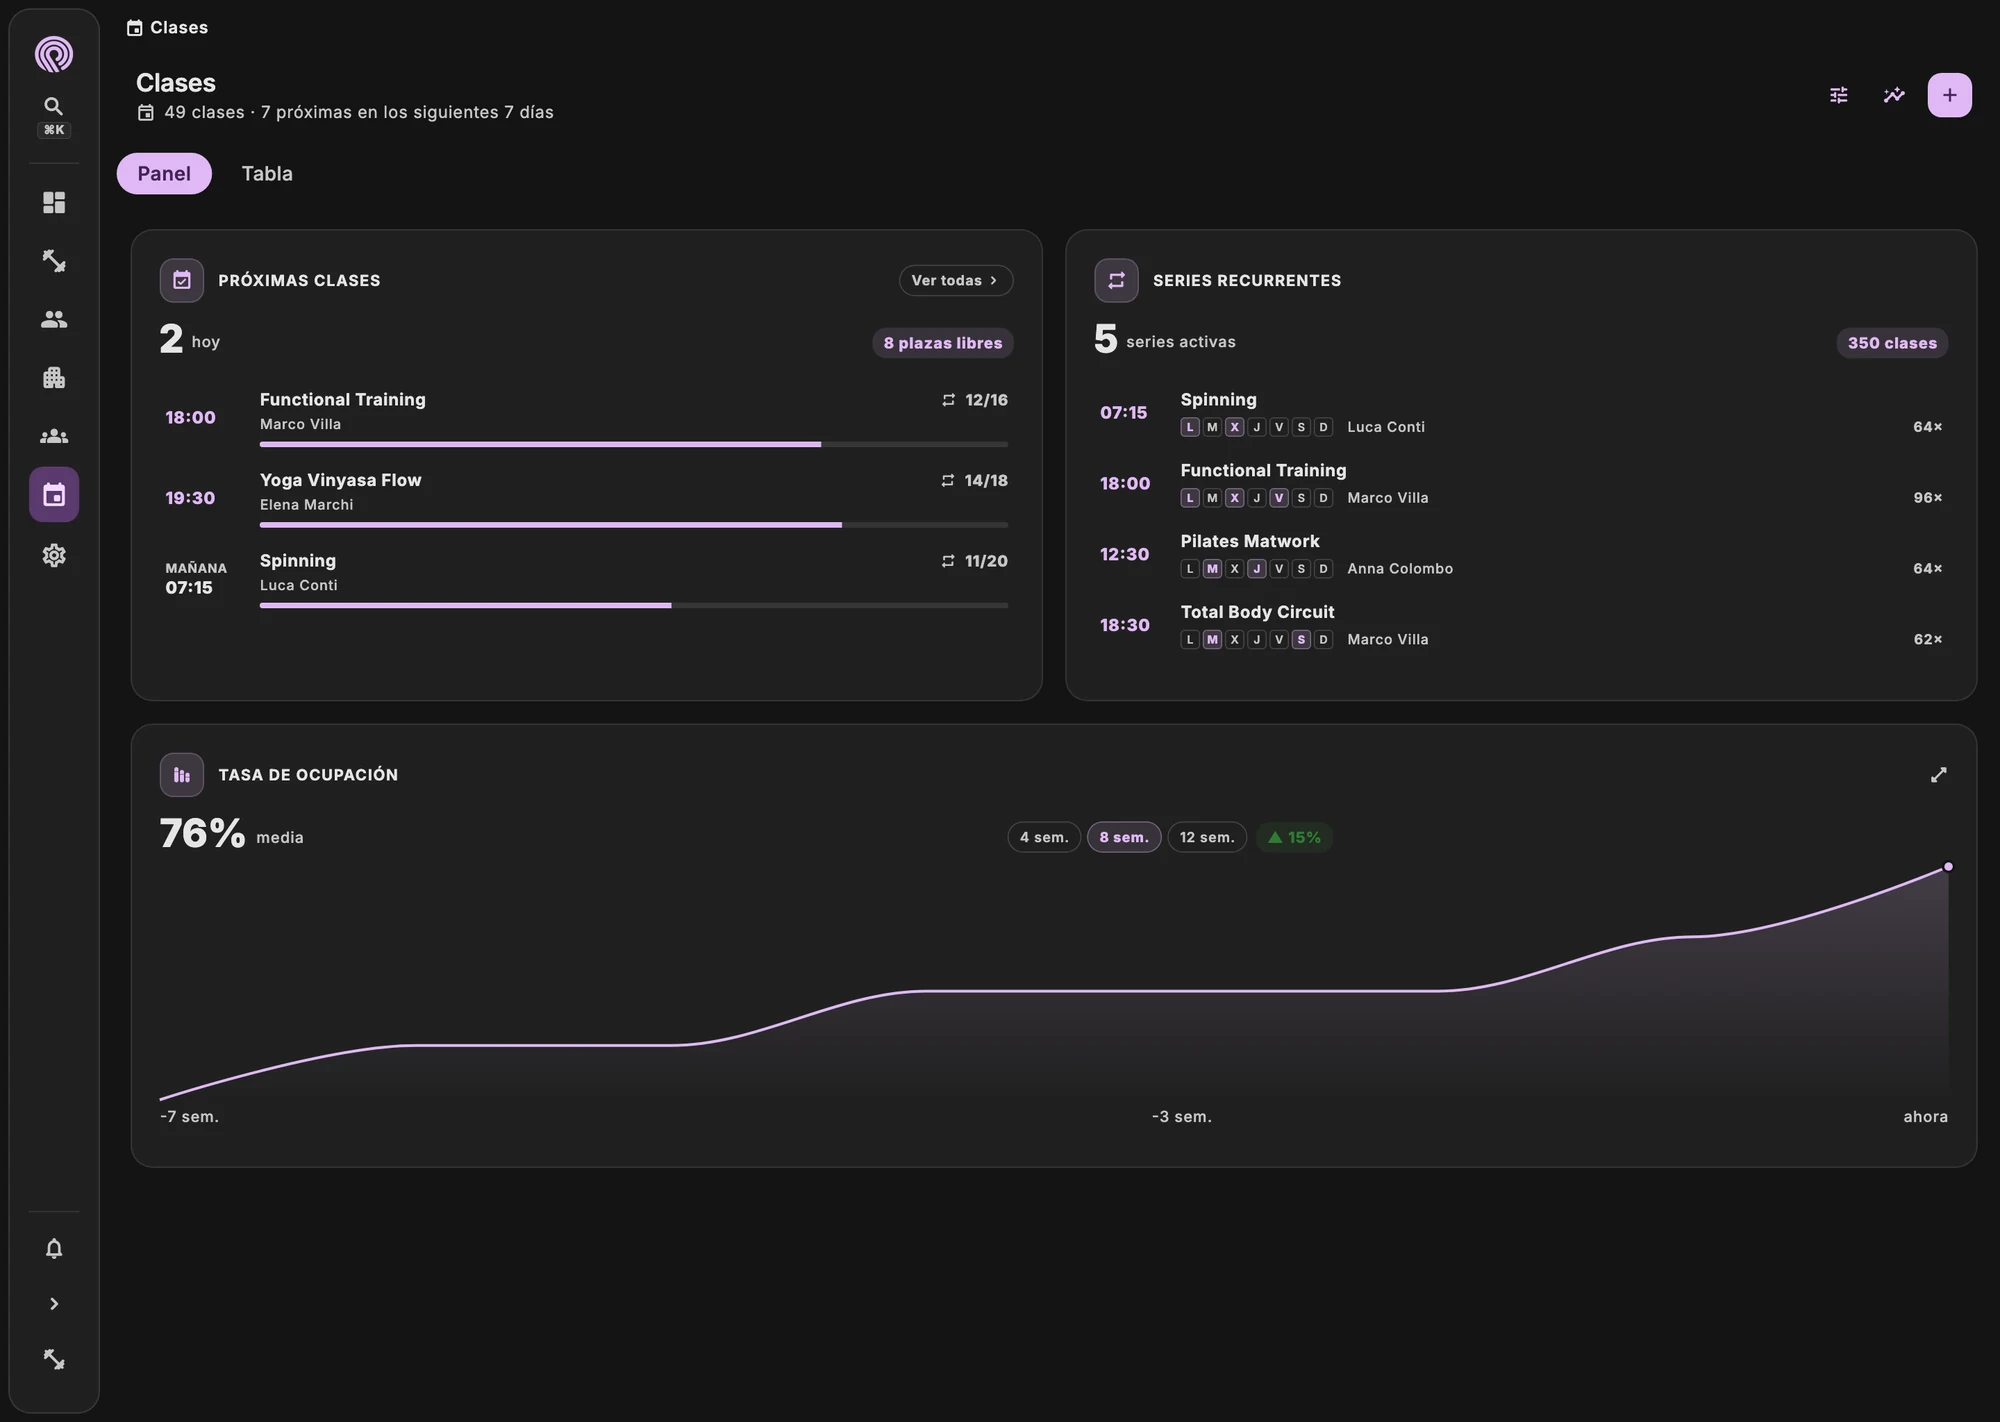This screenshot has width=2000, height=1422.
Task: Click the 64× count for Spinning series
Action: 1927,427
